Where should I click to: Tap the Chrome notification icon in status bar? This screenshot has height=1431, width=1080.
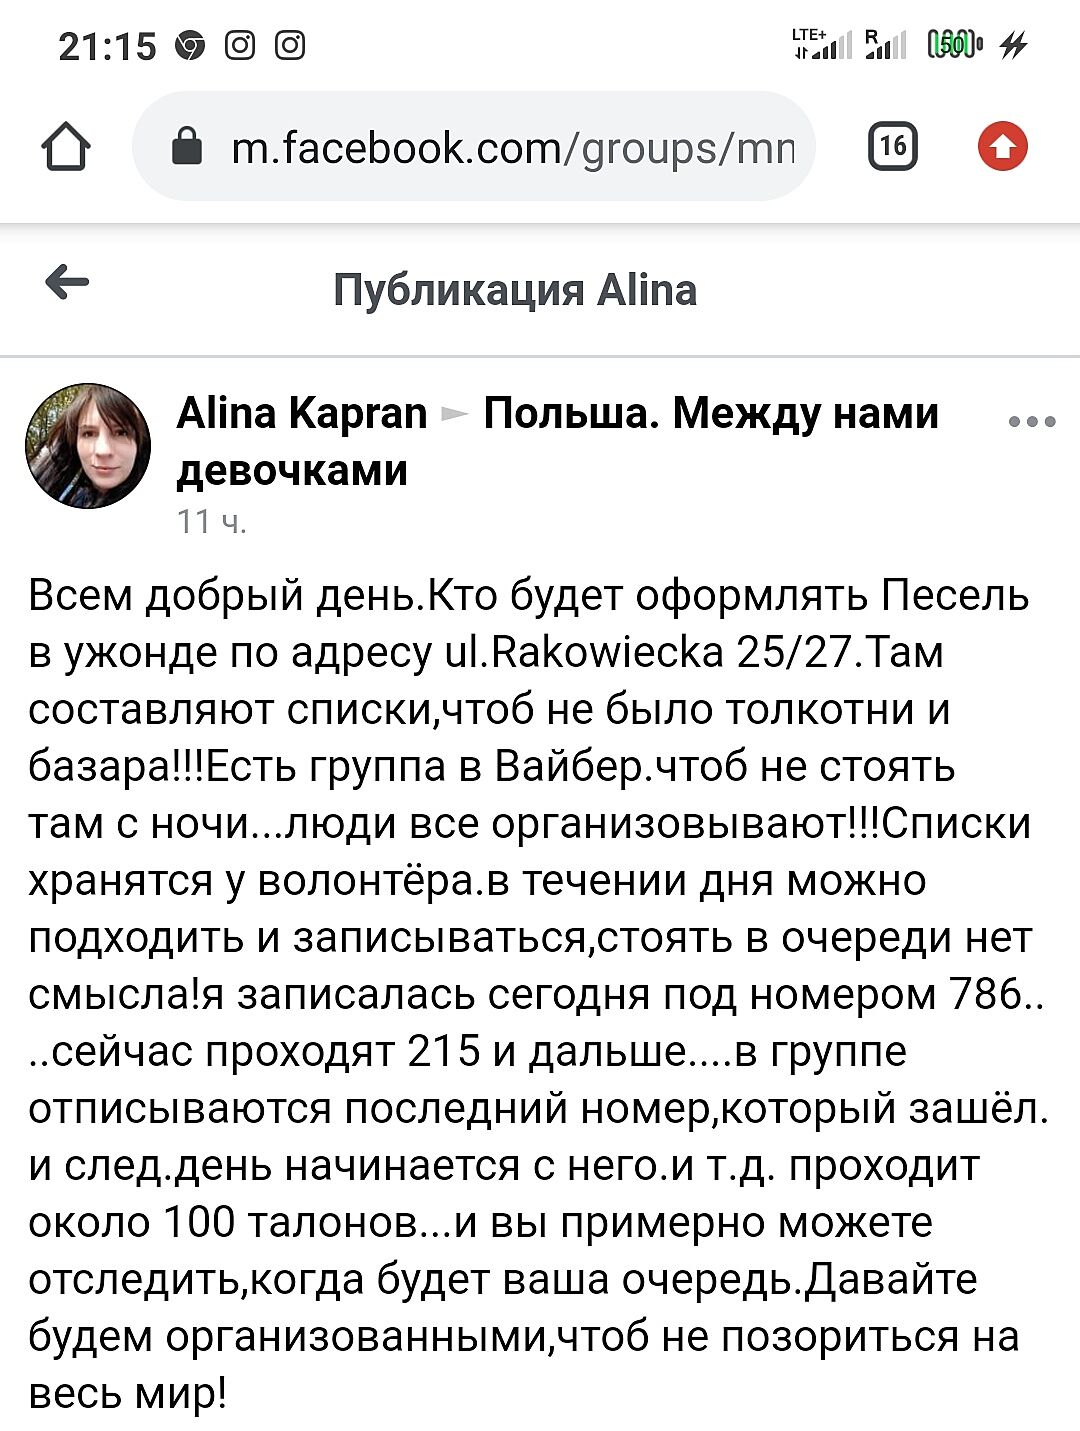click(190, 46)
